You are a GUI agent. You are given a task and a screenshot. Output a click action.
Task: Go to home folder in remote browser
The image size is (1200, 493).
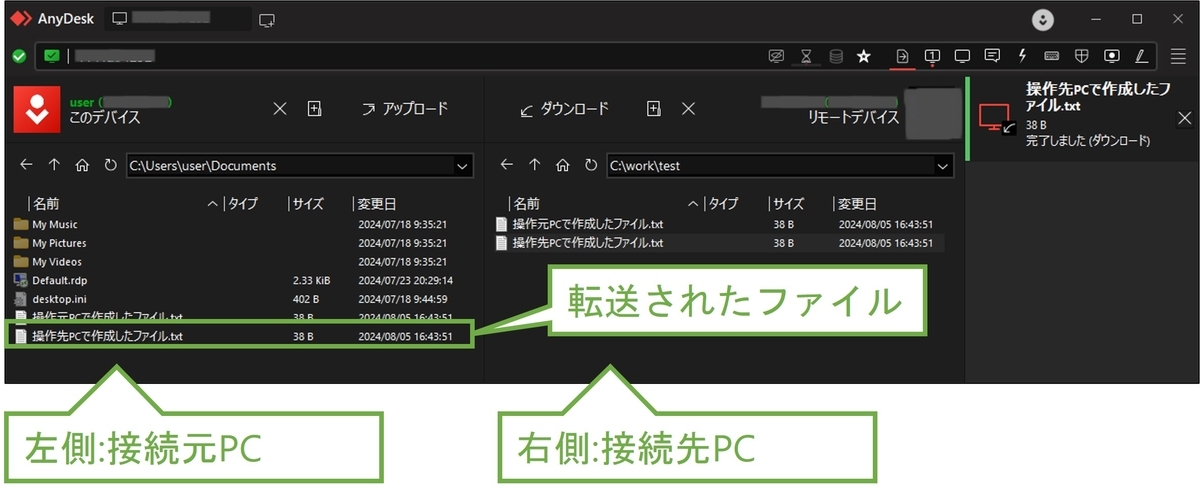(563, 165)
